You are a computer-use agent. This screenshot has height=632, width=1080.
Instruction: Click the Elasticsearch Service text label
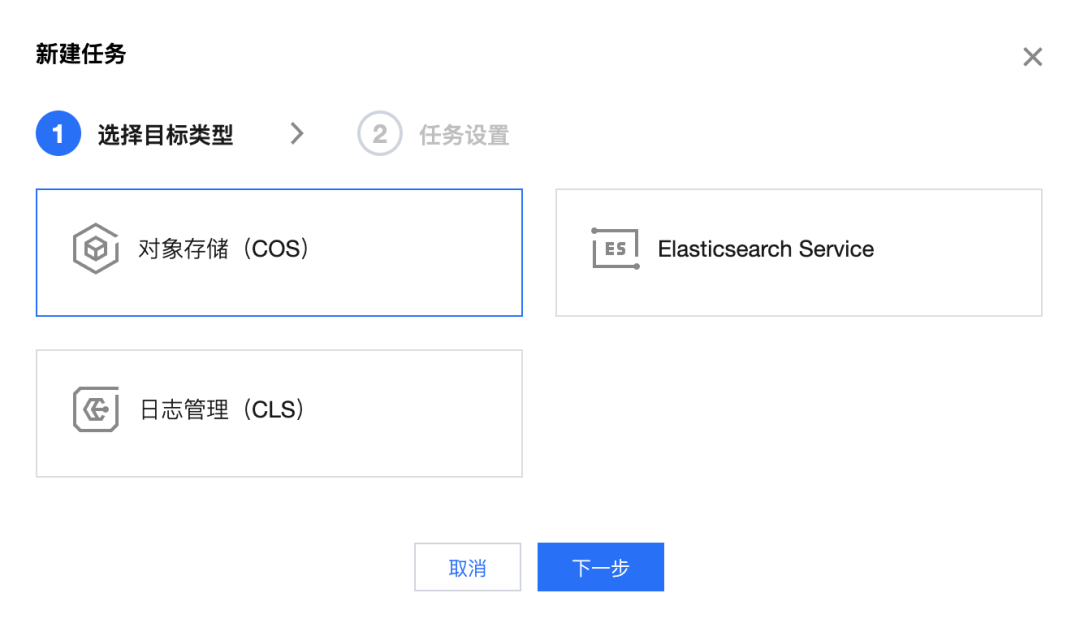tap(765, 249)
